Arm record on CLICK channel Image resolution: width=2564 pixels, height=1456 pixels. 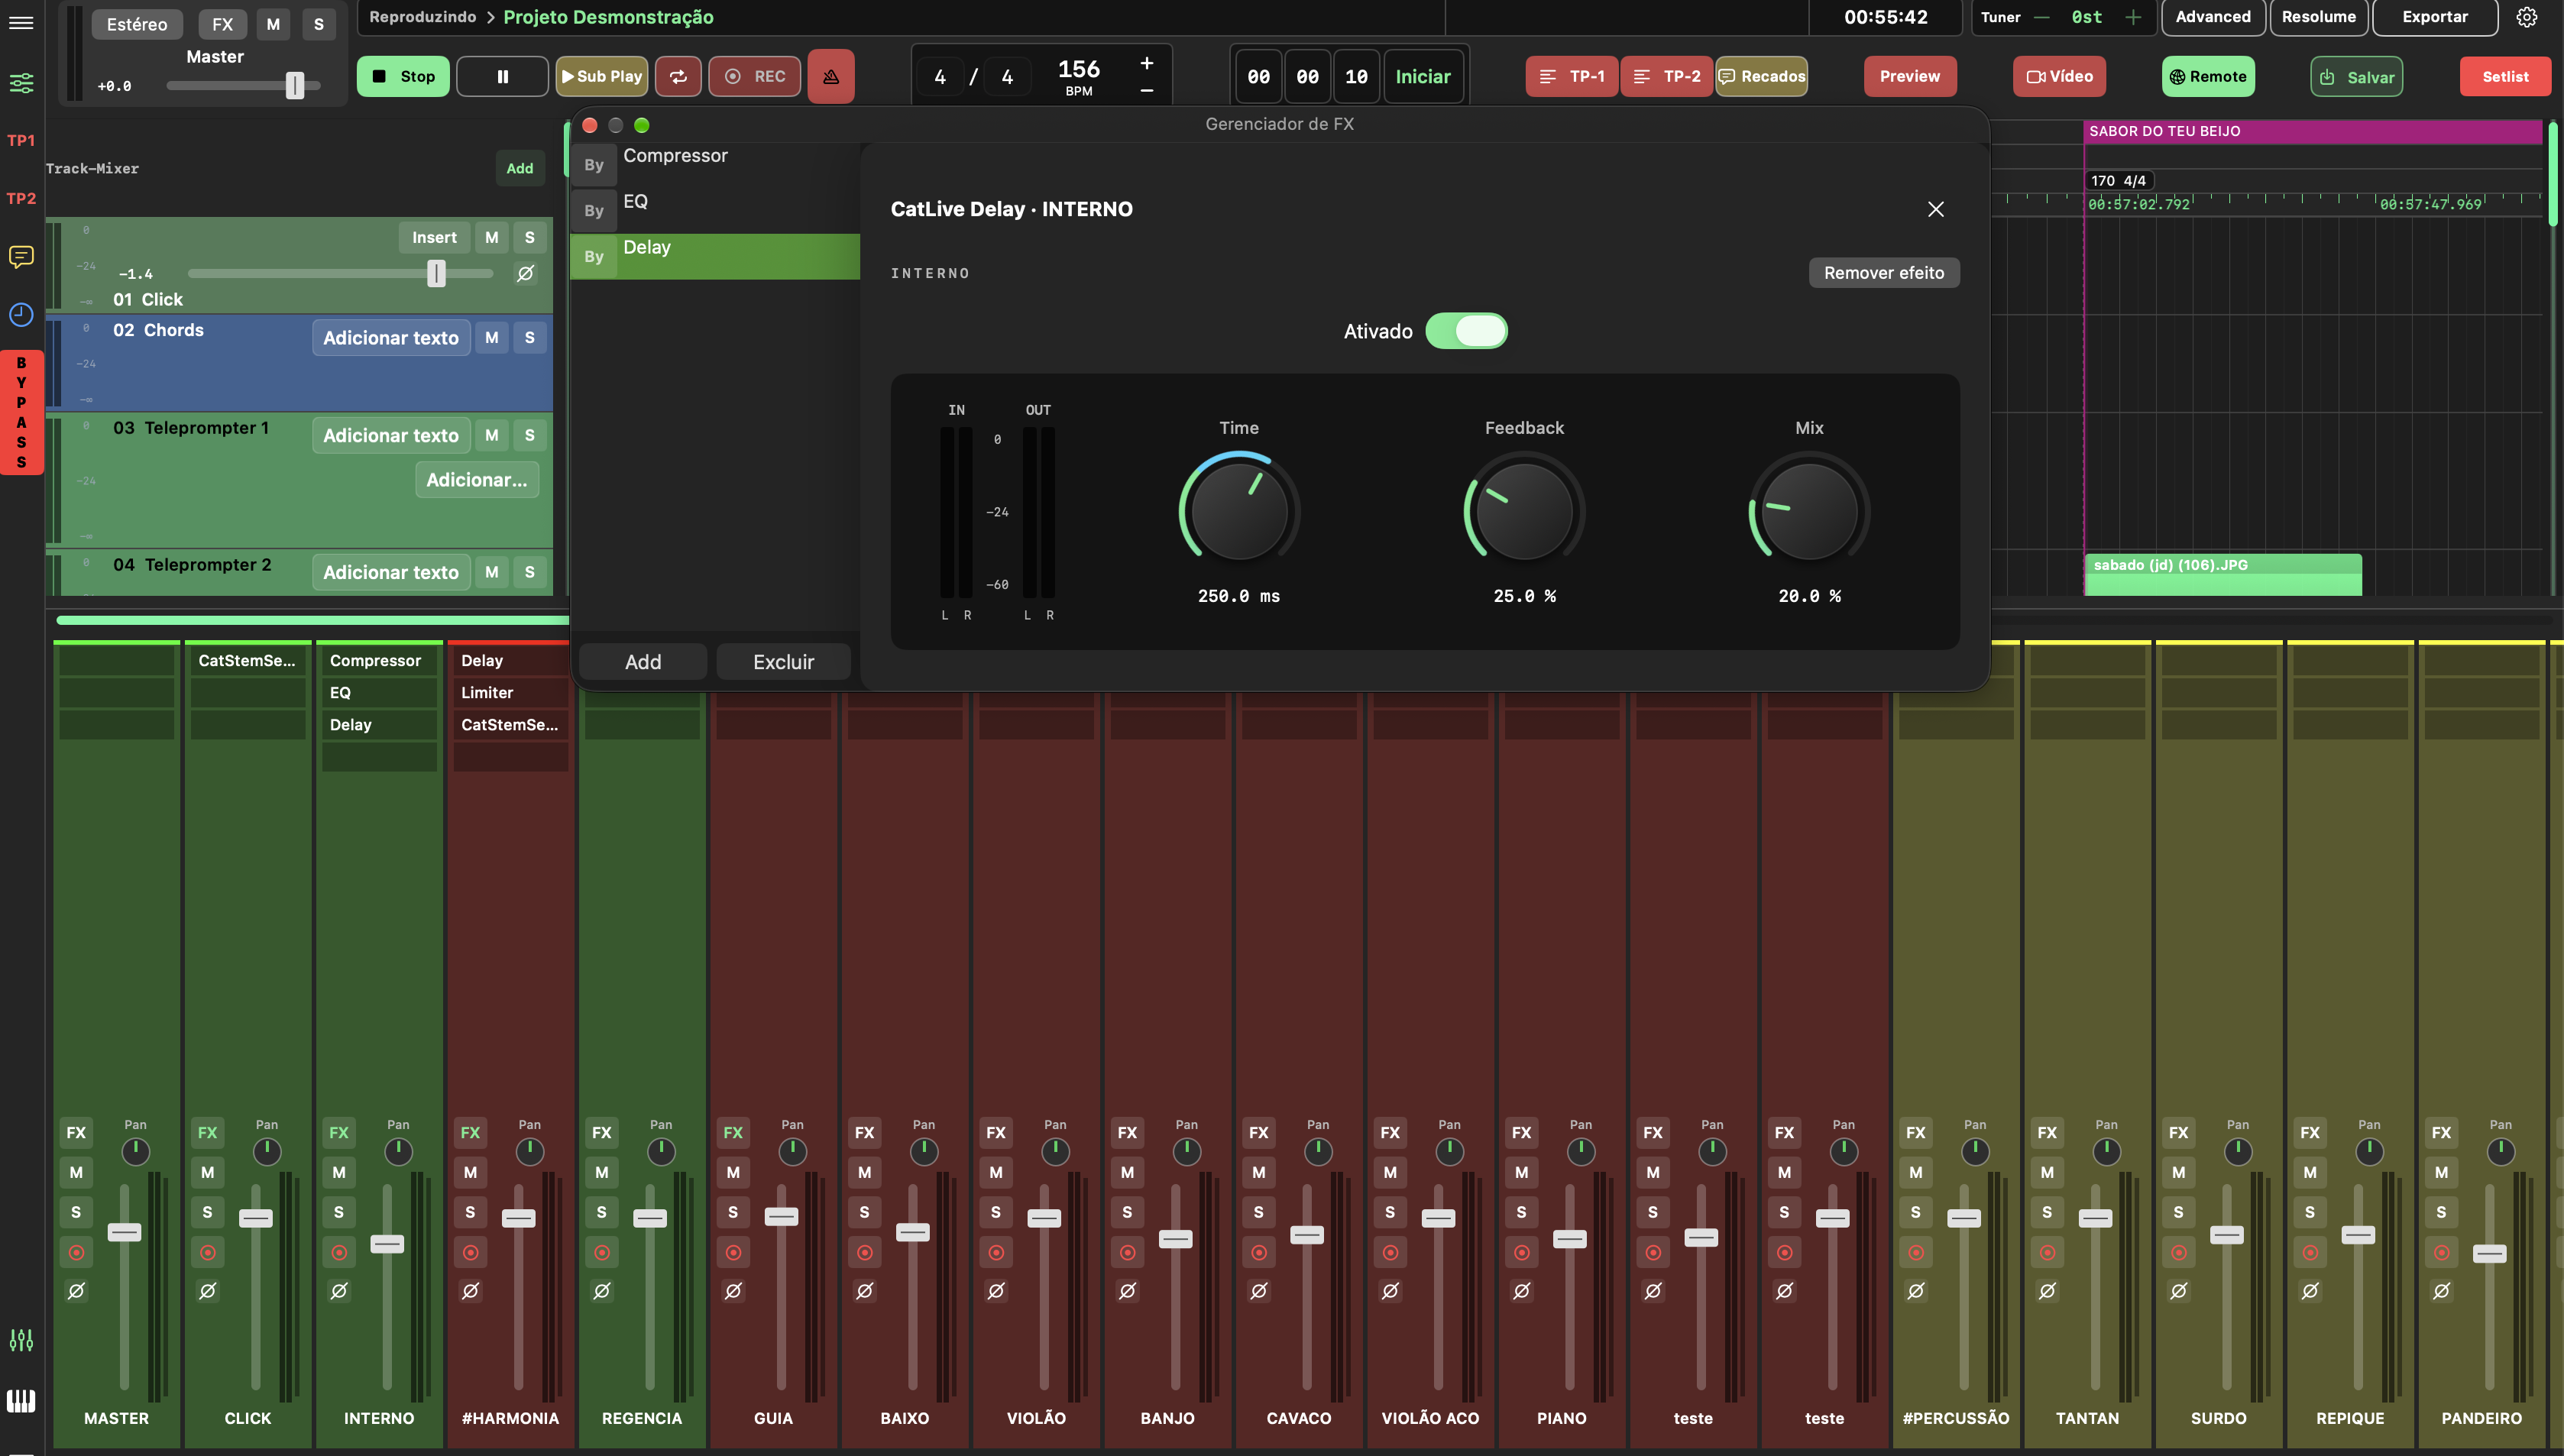click(x=207, y=1252)
